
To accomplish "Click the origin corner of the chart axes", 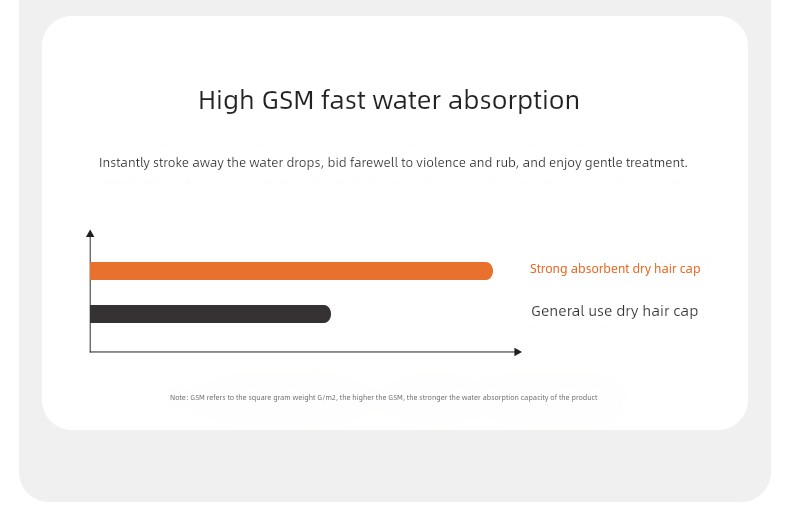I will [90, 352].
